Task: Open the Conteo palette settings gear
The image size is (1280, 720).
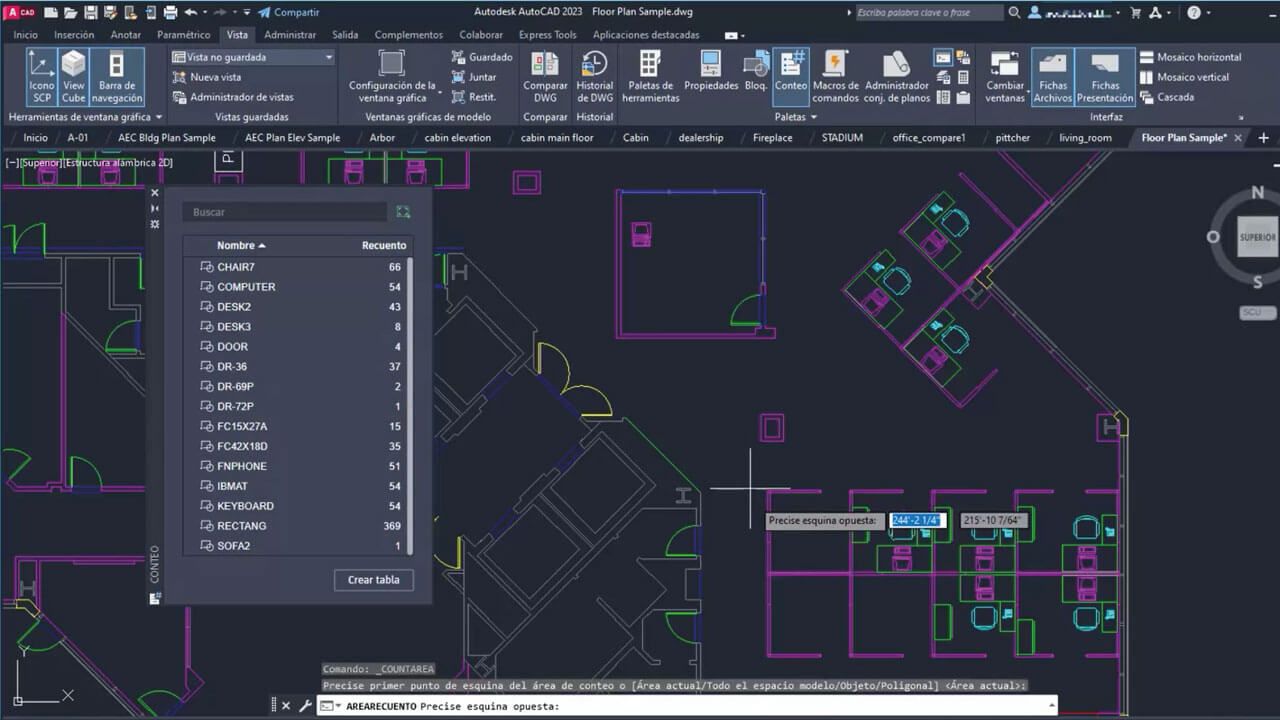Action: [x=155, y=224]
